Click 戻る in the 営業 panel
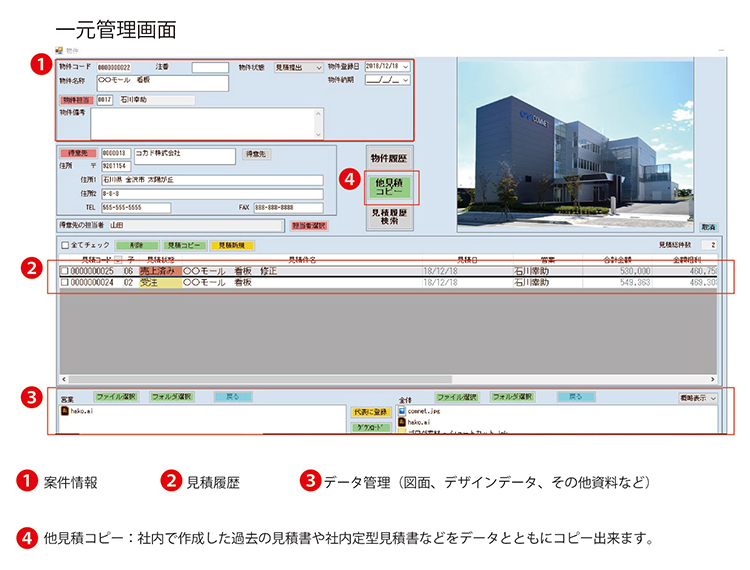Image resolution: width=750 pixels, height=570 pixels. pos(233,397)
